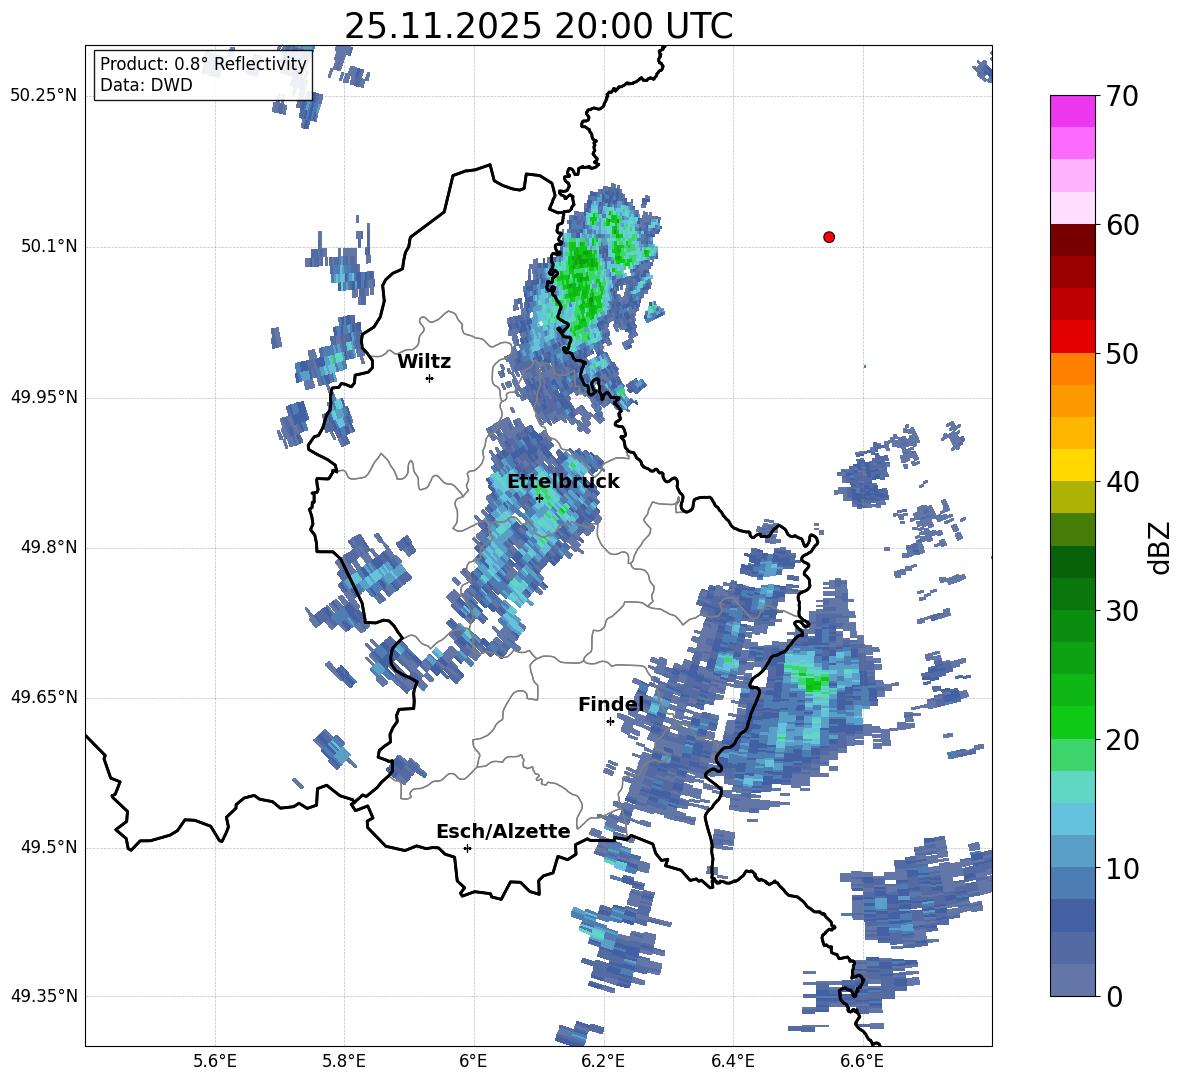Viewport: 1184px width, 1081px height.
Task: Click the 50.25°N latitude label
Action: 44,96
